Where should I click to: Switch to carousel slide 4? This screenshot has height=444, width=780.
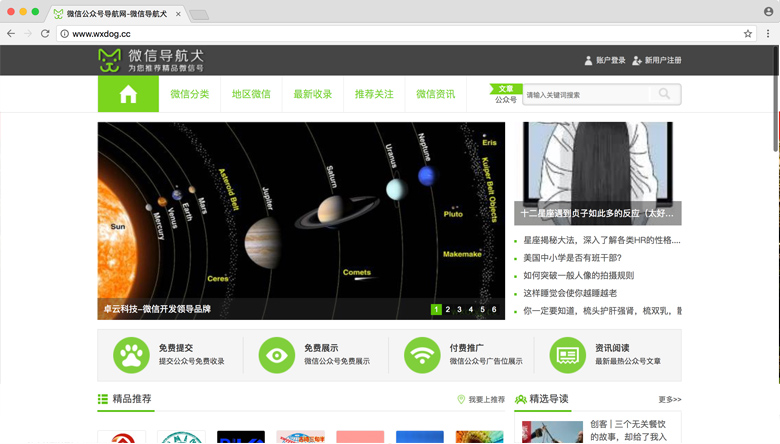point(471,309)
